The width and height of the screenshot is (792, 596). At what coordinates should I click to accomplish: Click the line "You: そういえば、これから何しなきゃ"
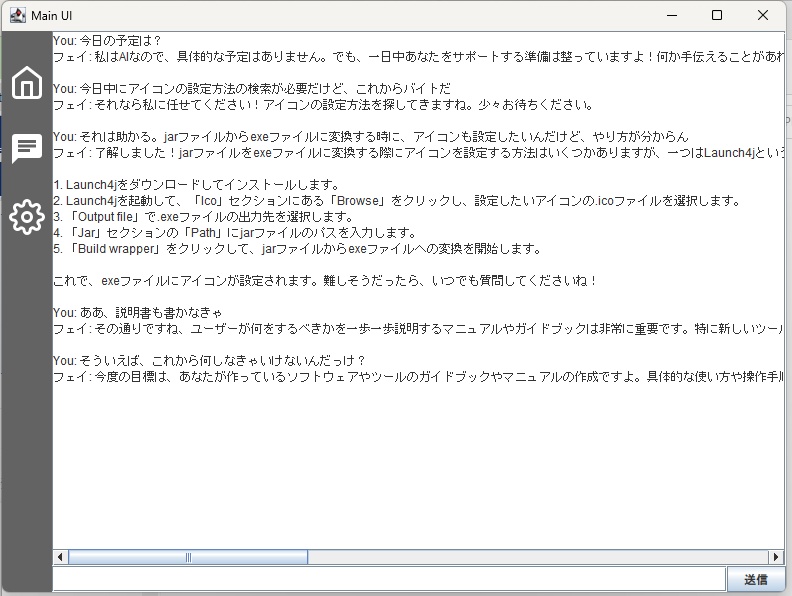point(209,361)
